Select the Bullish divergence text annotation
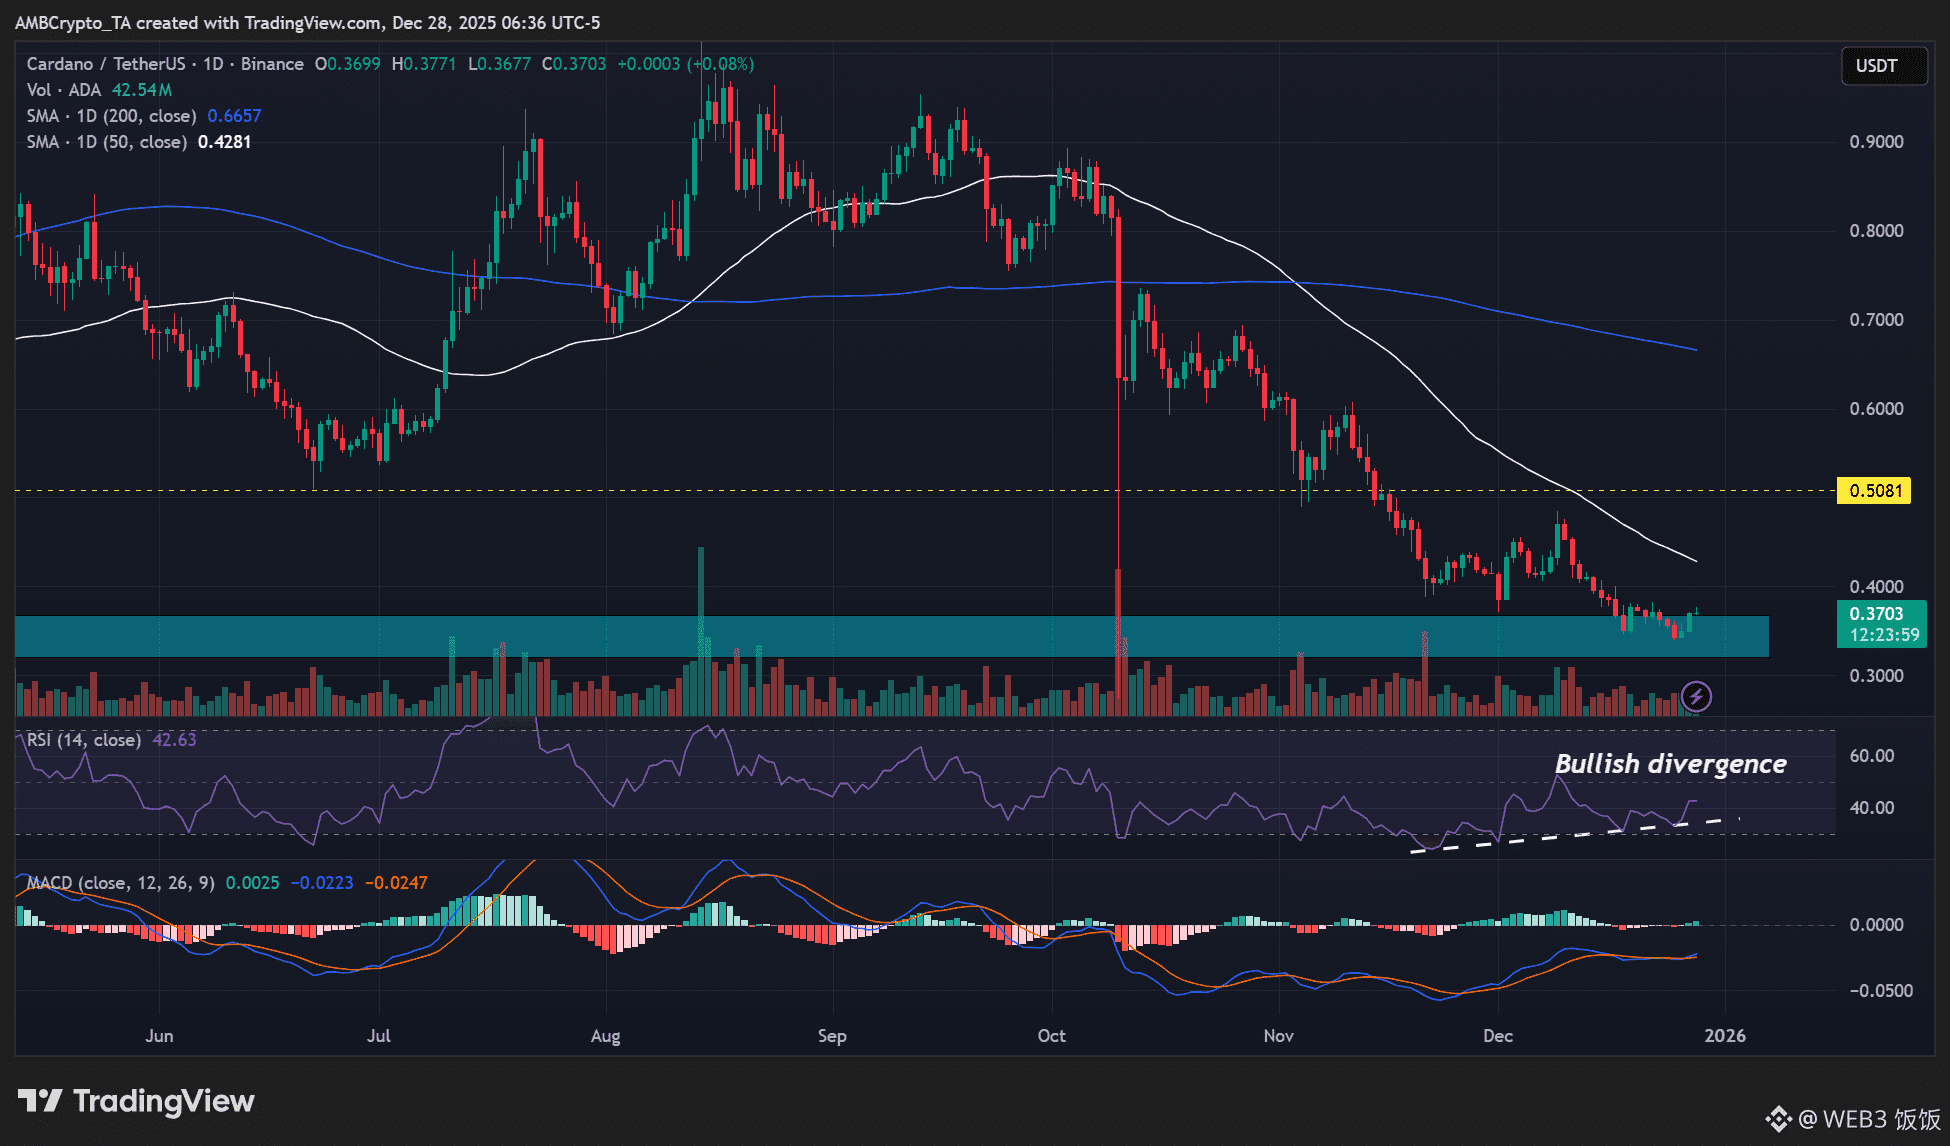Screen dimensions: 1950x1146 coord(1670,764)
